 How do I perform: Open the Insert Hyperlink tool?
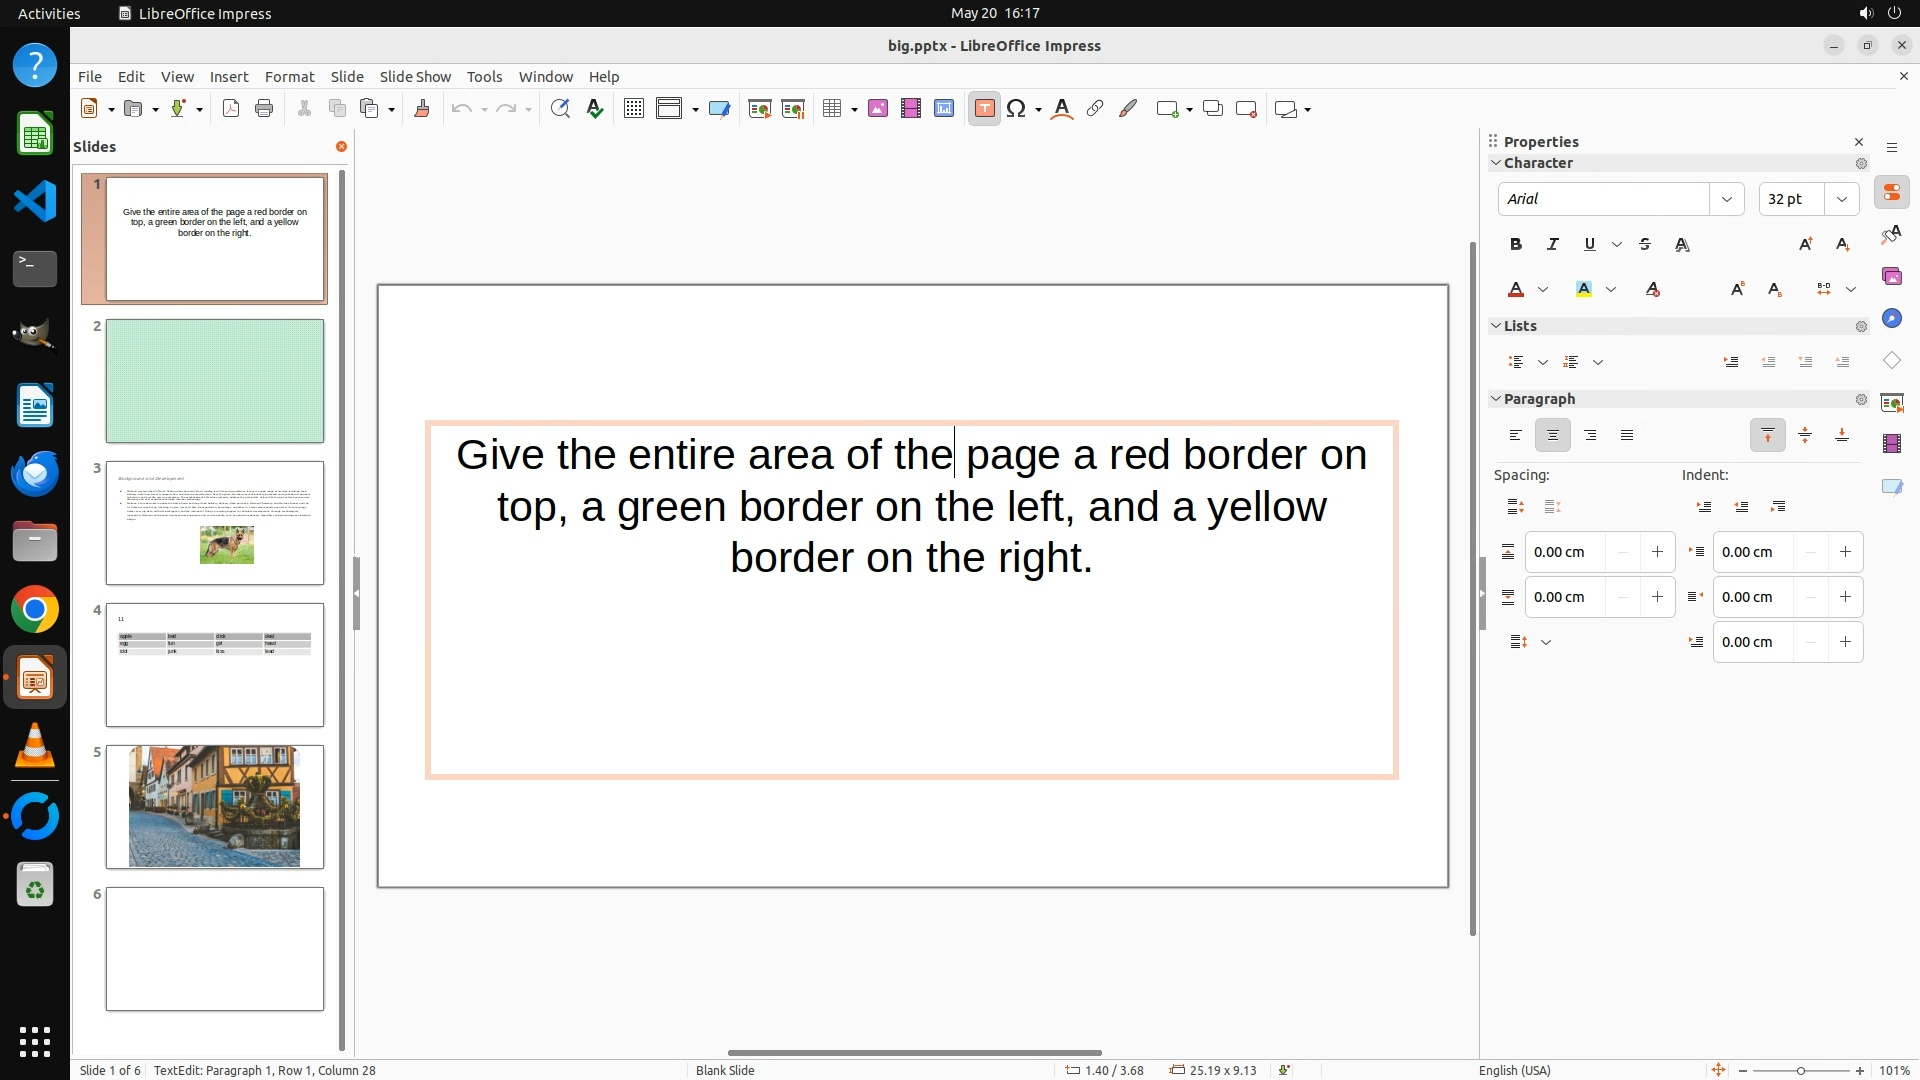coord(1095,109)
